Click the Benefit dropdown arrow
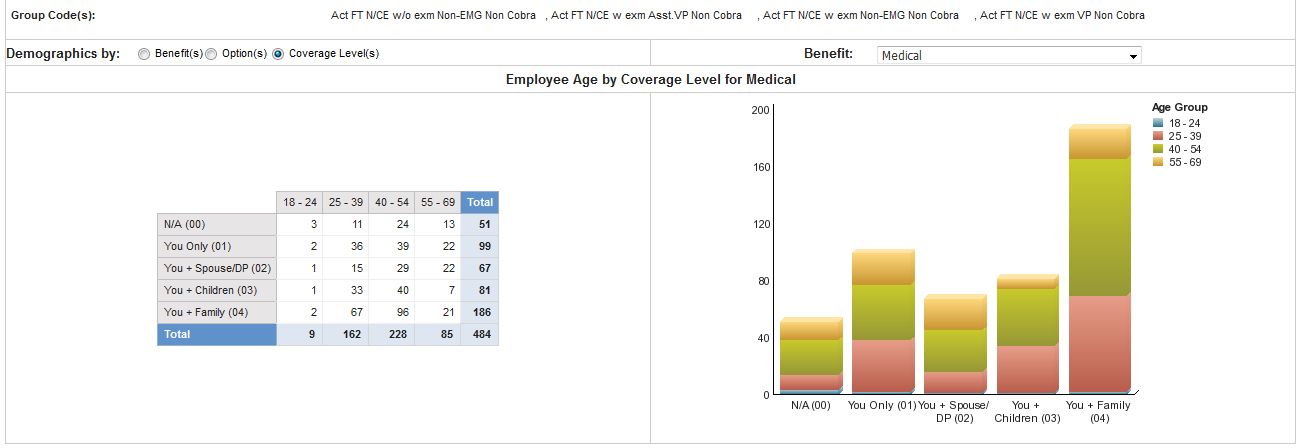 click(x=1132, y=57)
